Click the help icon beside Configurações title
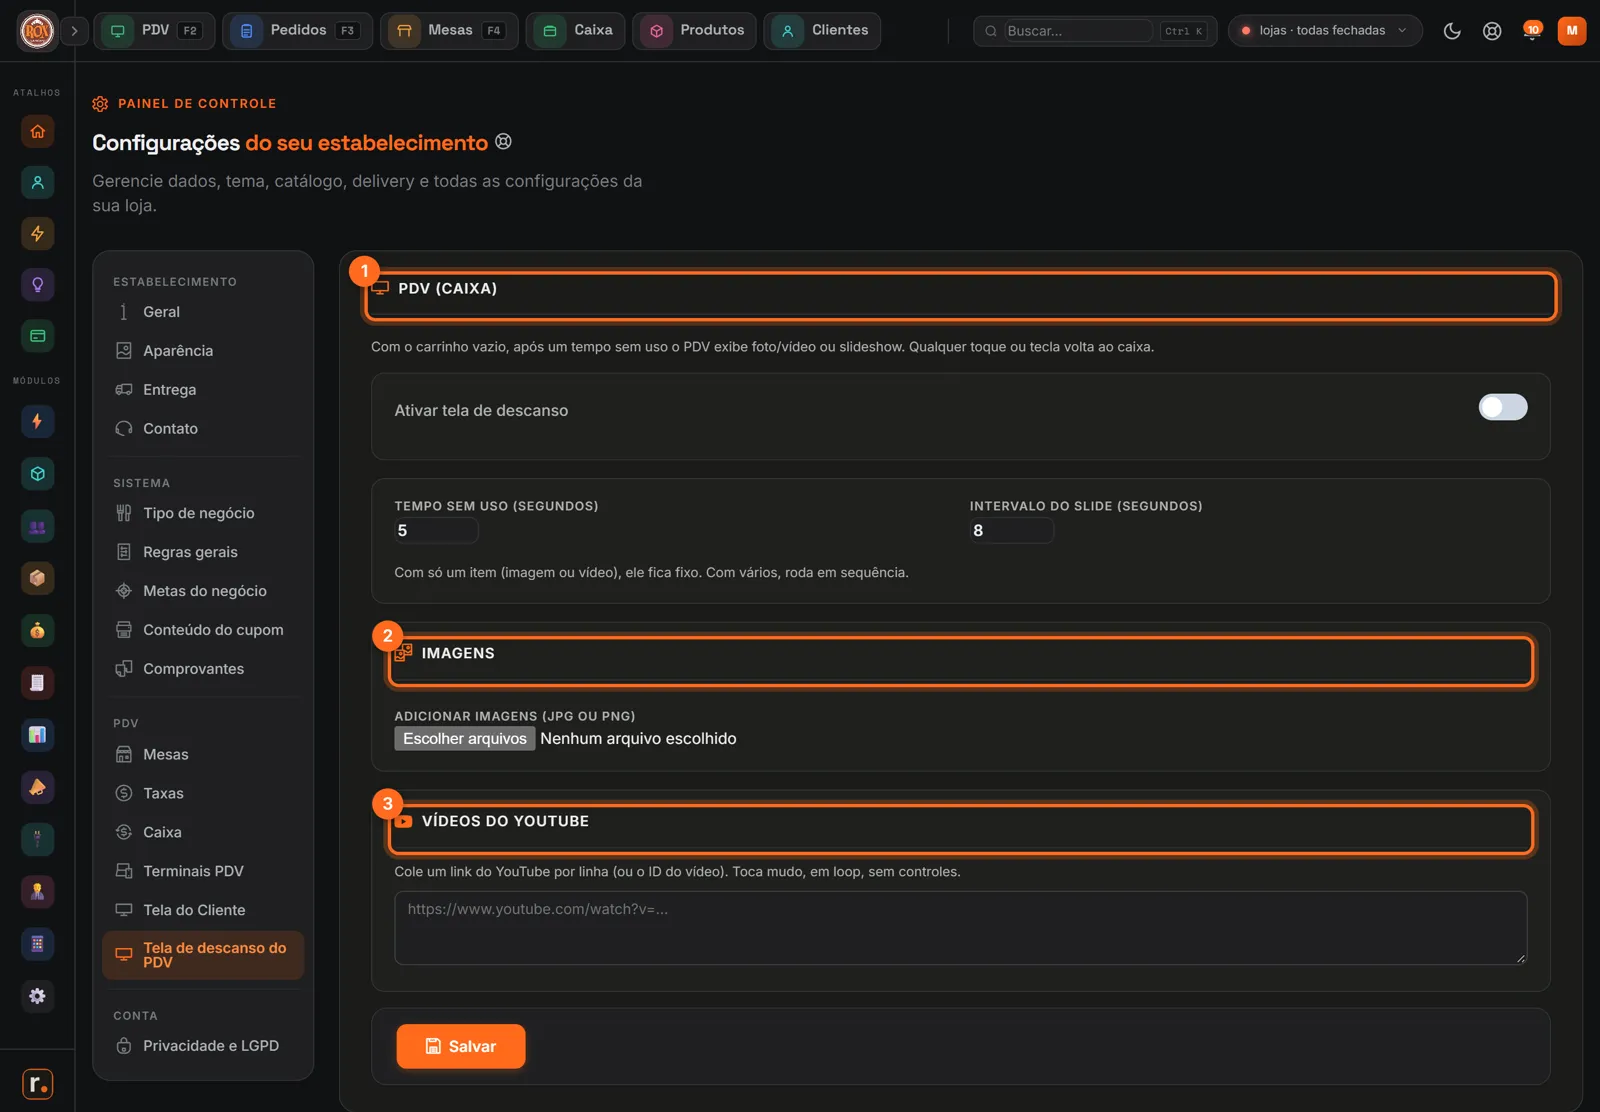1600x1112 pixels. pyautogui.click(x=504, y=142)
